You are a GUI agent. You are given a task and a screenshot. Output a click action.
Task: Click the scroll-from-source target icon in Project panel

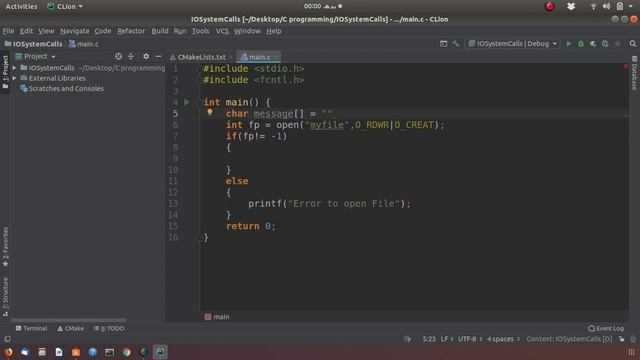[x=118, y=56]
